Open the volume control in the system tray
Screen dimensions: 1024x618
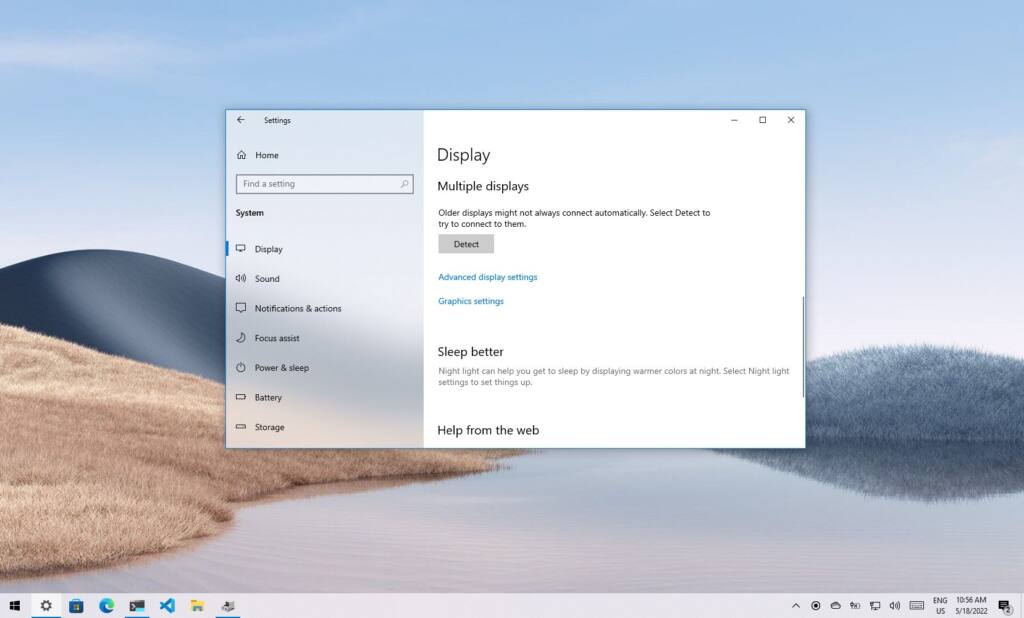896,605
